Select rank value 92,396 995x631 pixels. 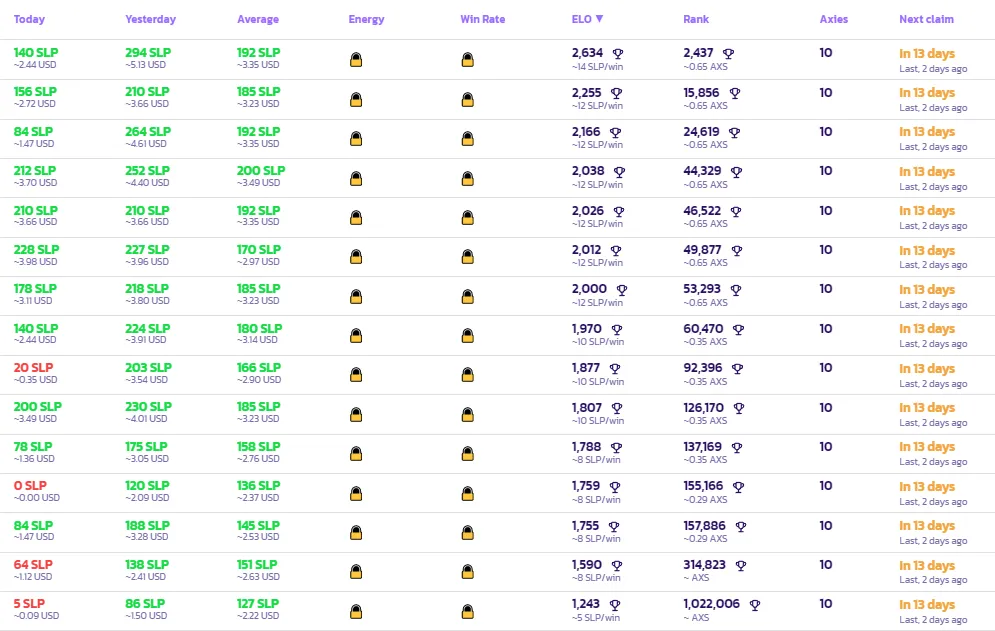point(702,368)
